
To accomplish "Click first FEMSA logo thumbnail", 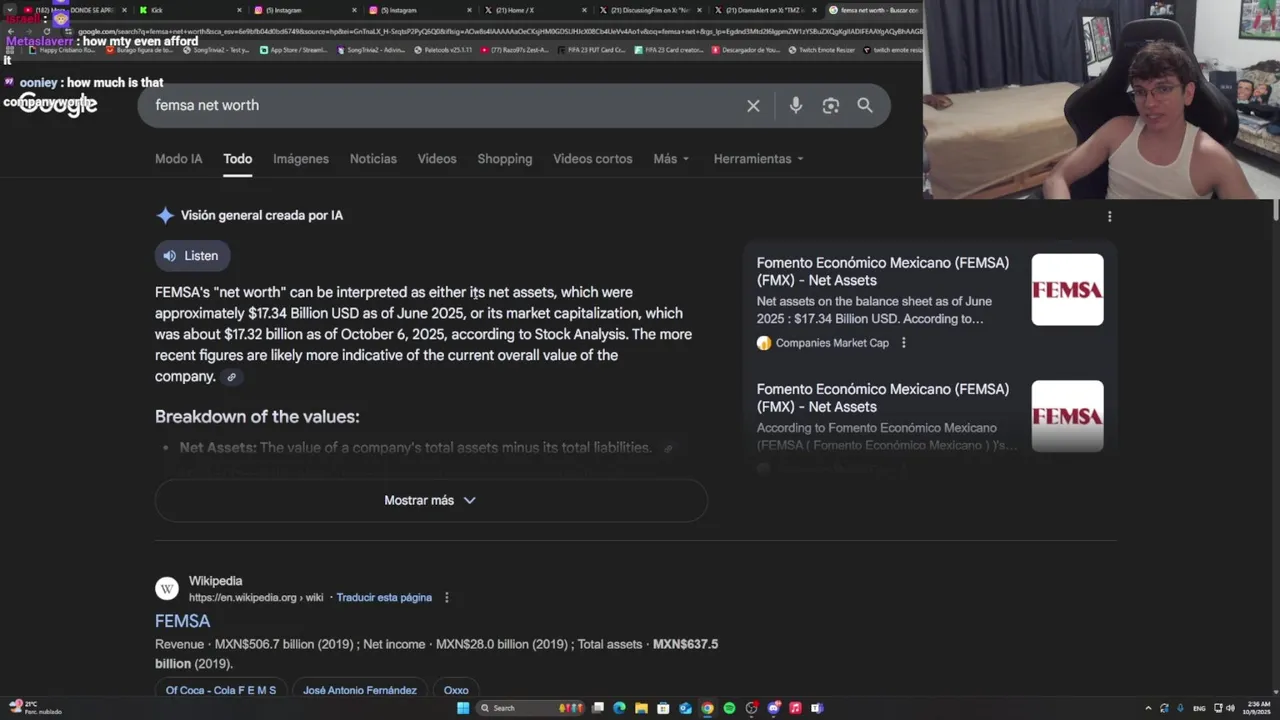I will 1067,290.
